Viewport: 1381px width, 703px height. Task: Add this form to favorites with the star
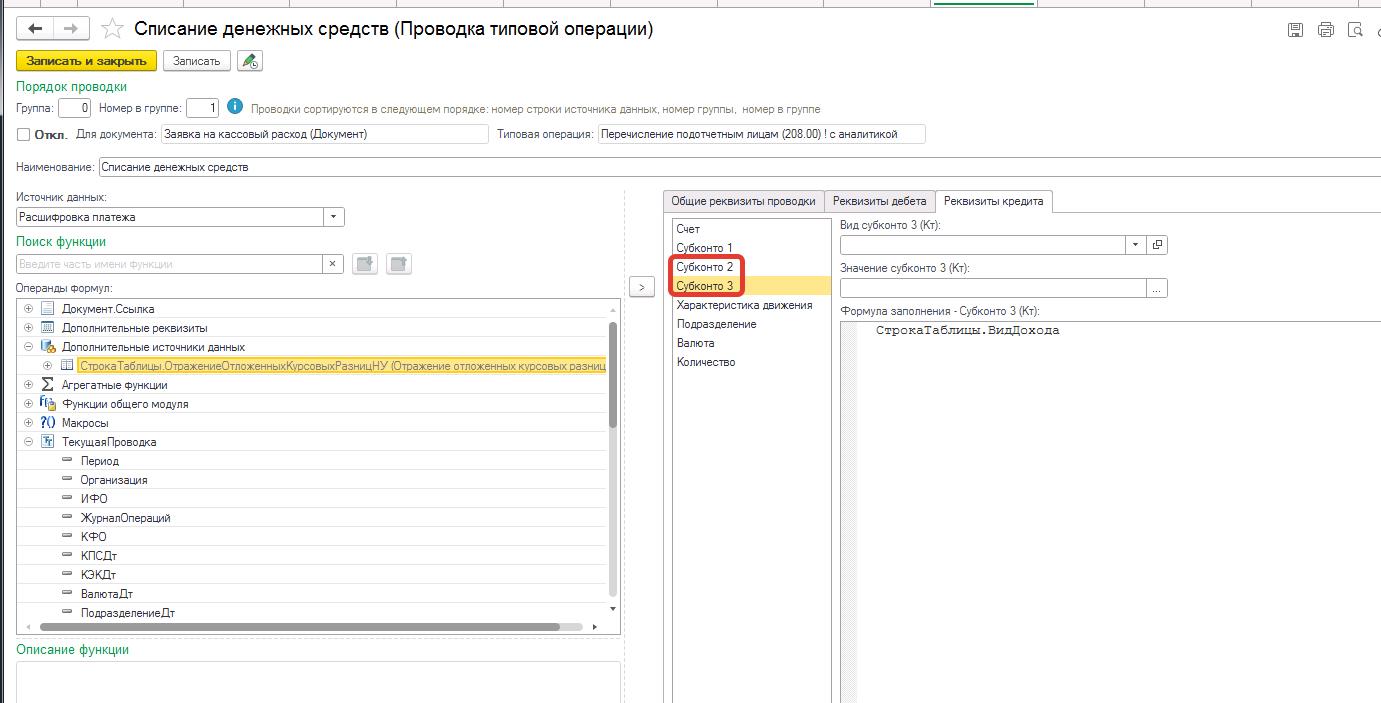[x=114, y=29]
